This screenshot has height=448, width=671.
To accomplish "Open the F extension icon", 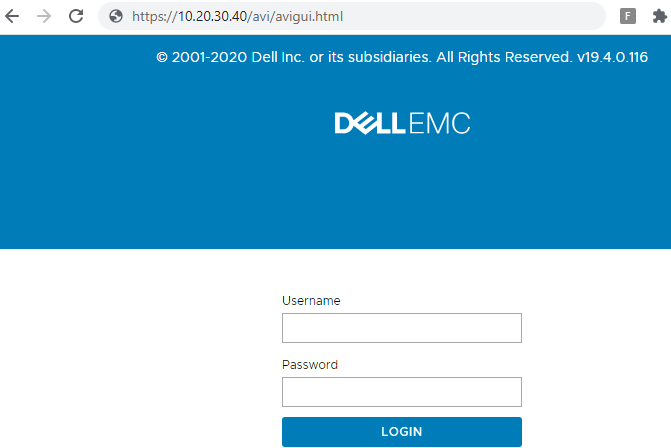I will 628,16.
